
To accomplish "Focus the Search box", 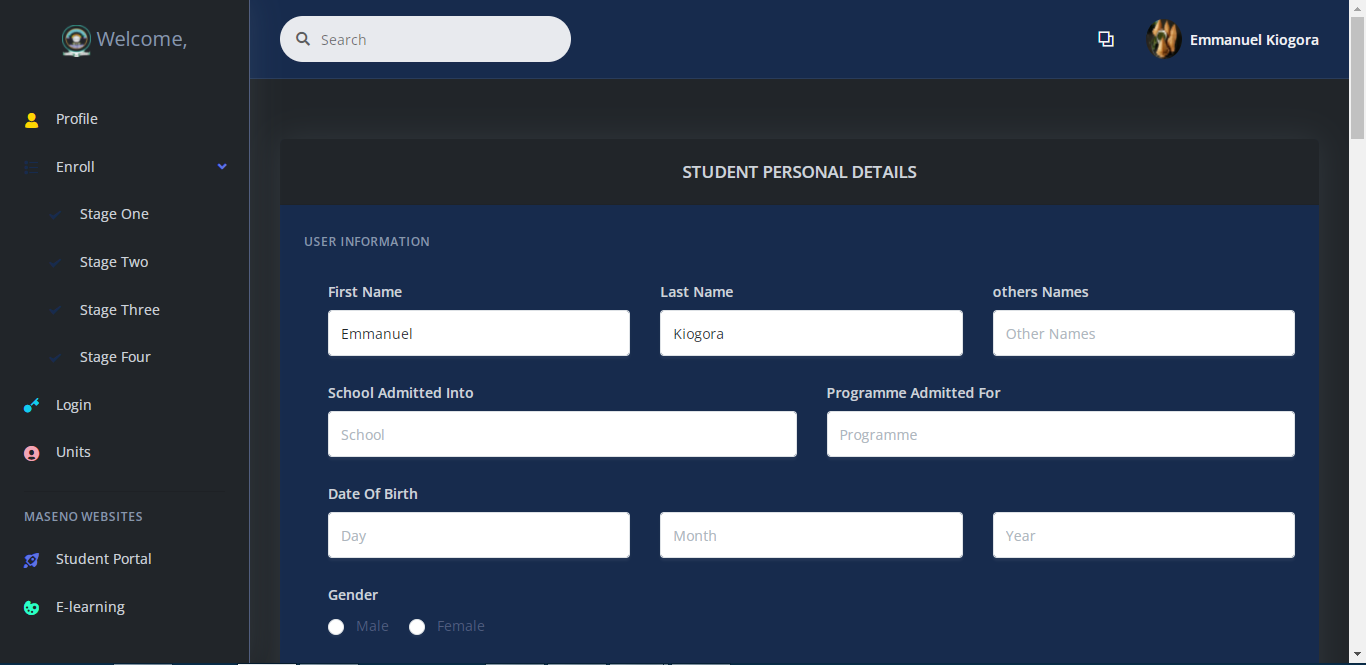I will 425,39.
